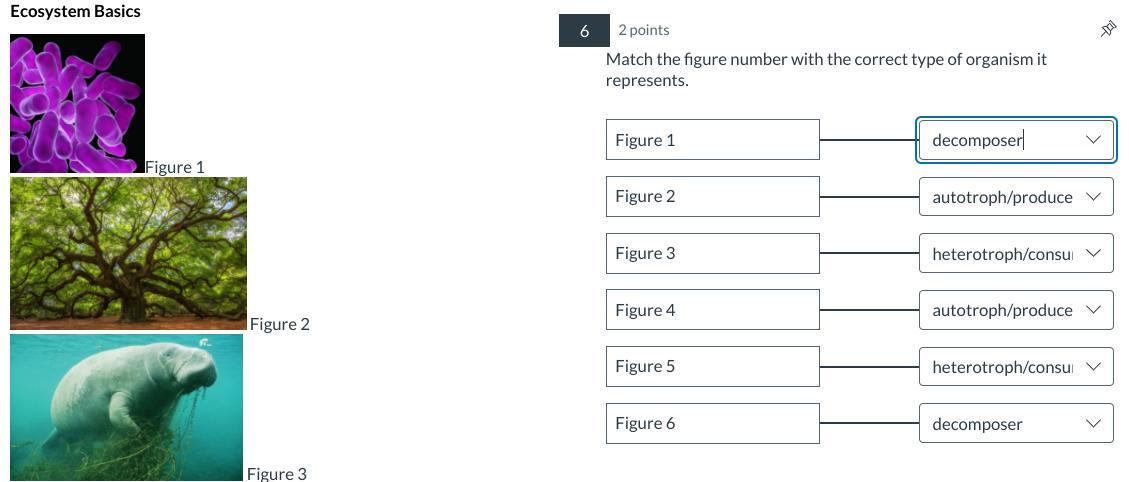Pin question 6 with the pushpin icon
Screen dimensions: 1129x482
coord(1108,29)
